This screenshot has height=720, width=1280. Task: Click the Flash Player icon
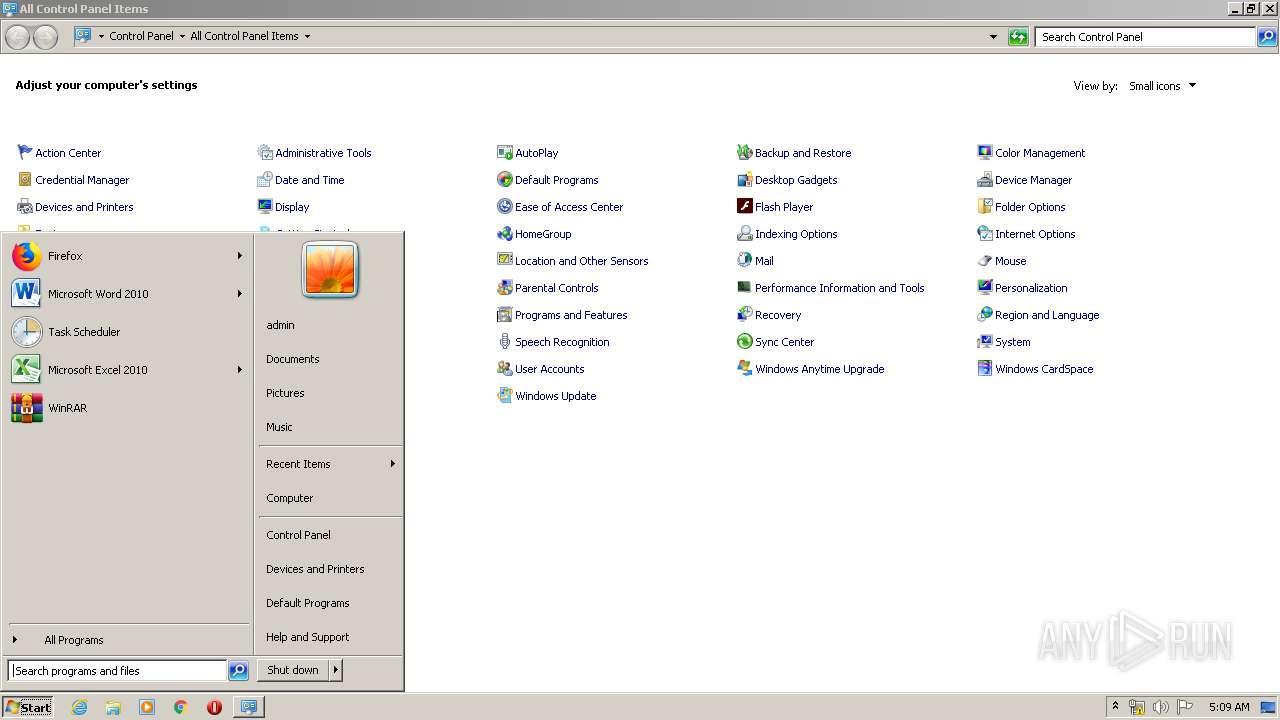745,207
